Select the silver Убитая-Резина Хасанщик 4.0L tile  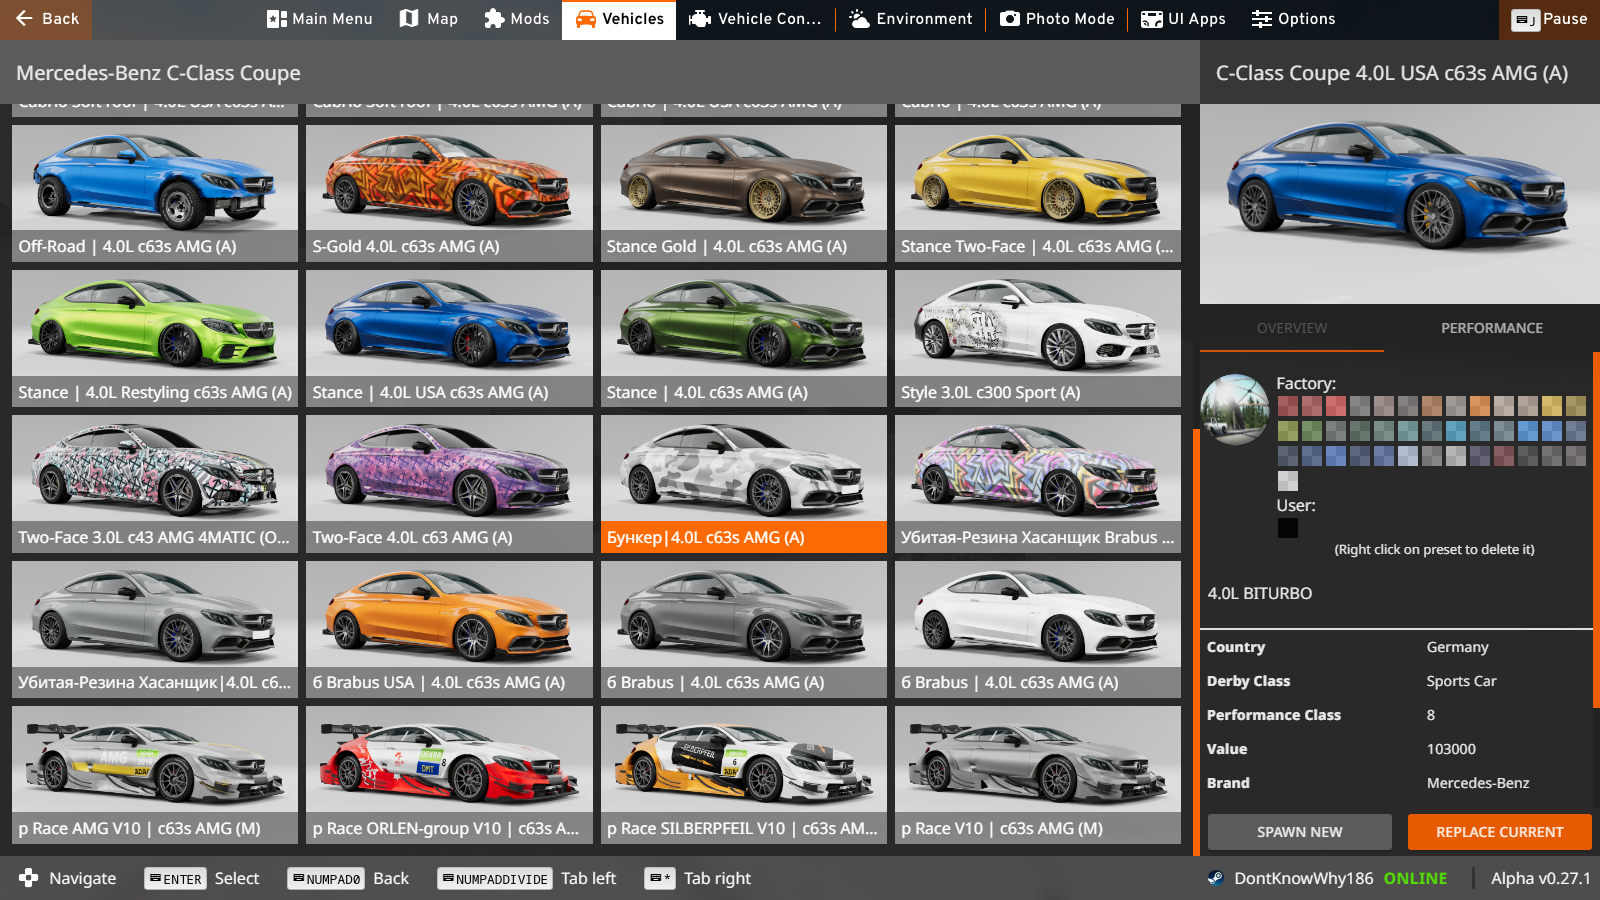(155, 629)
